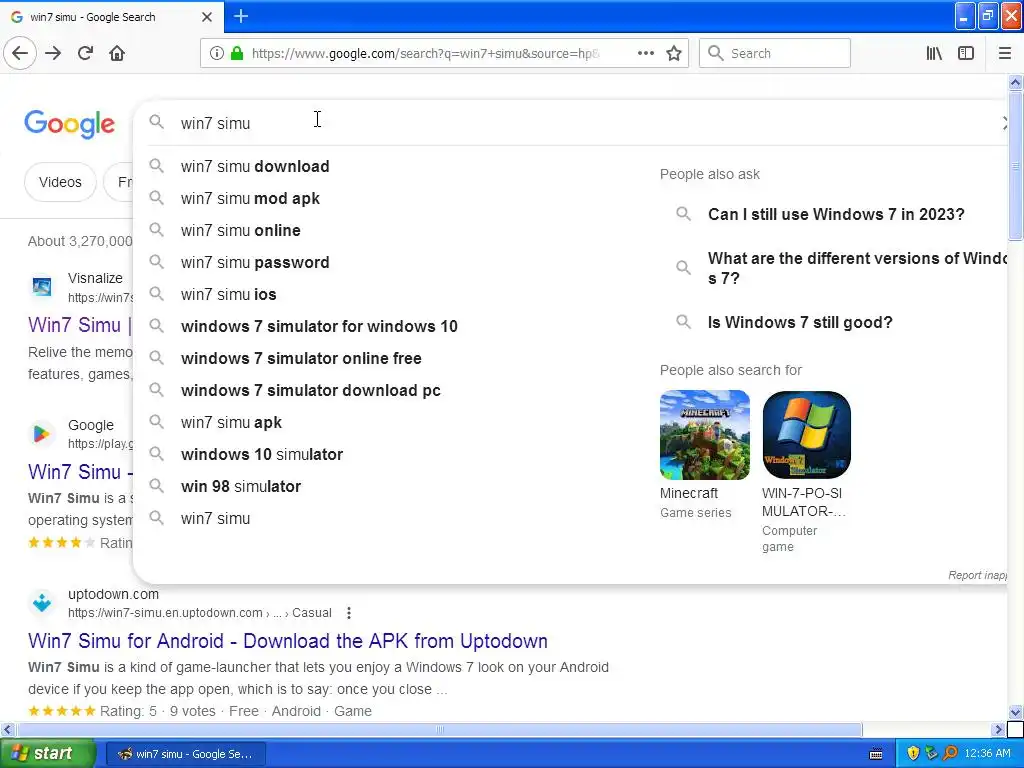Click the 12:36 AM taskbar clock
Image resolution: width=1024 pixels, height=768 pixels.
coord(987,754)
